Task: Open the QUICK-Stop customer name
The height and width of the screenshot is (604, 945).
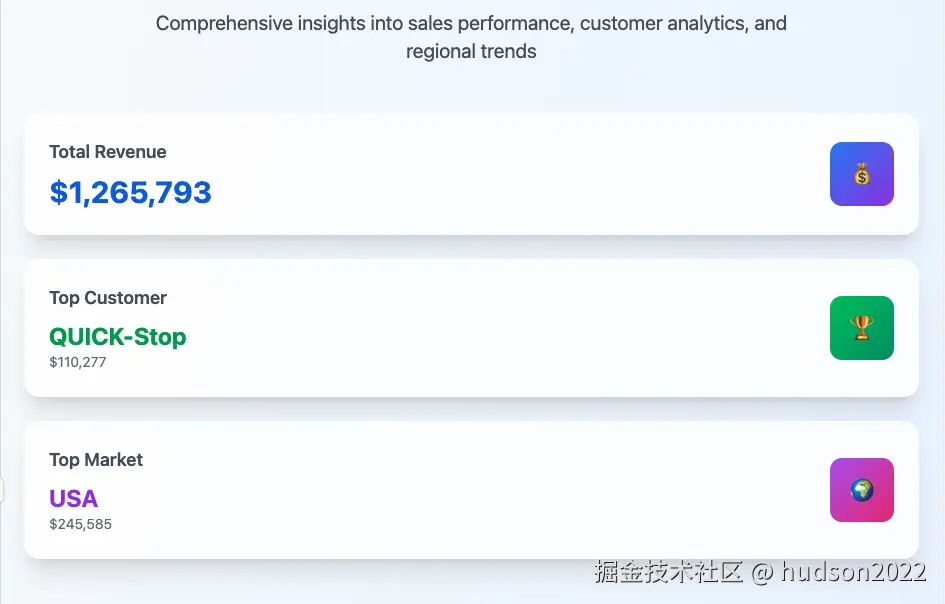Action: click(118, 337)
